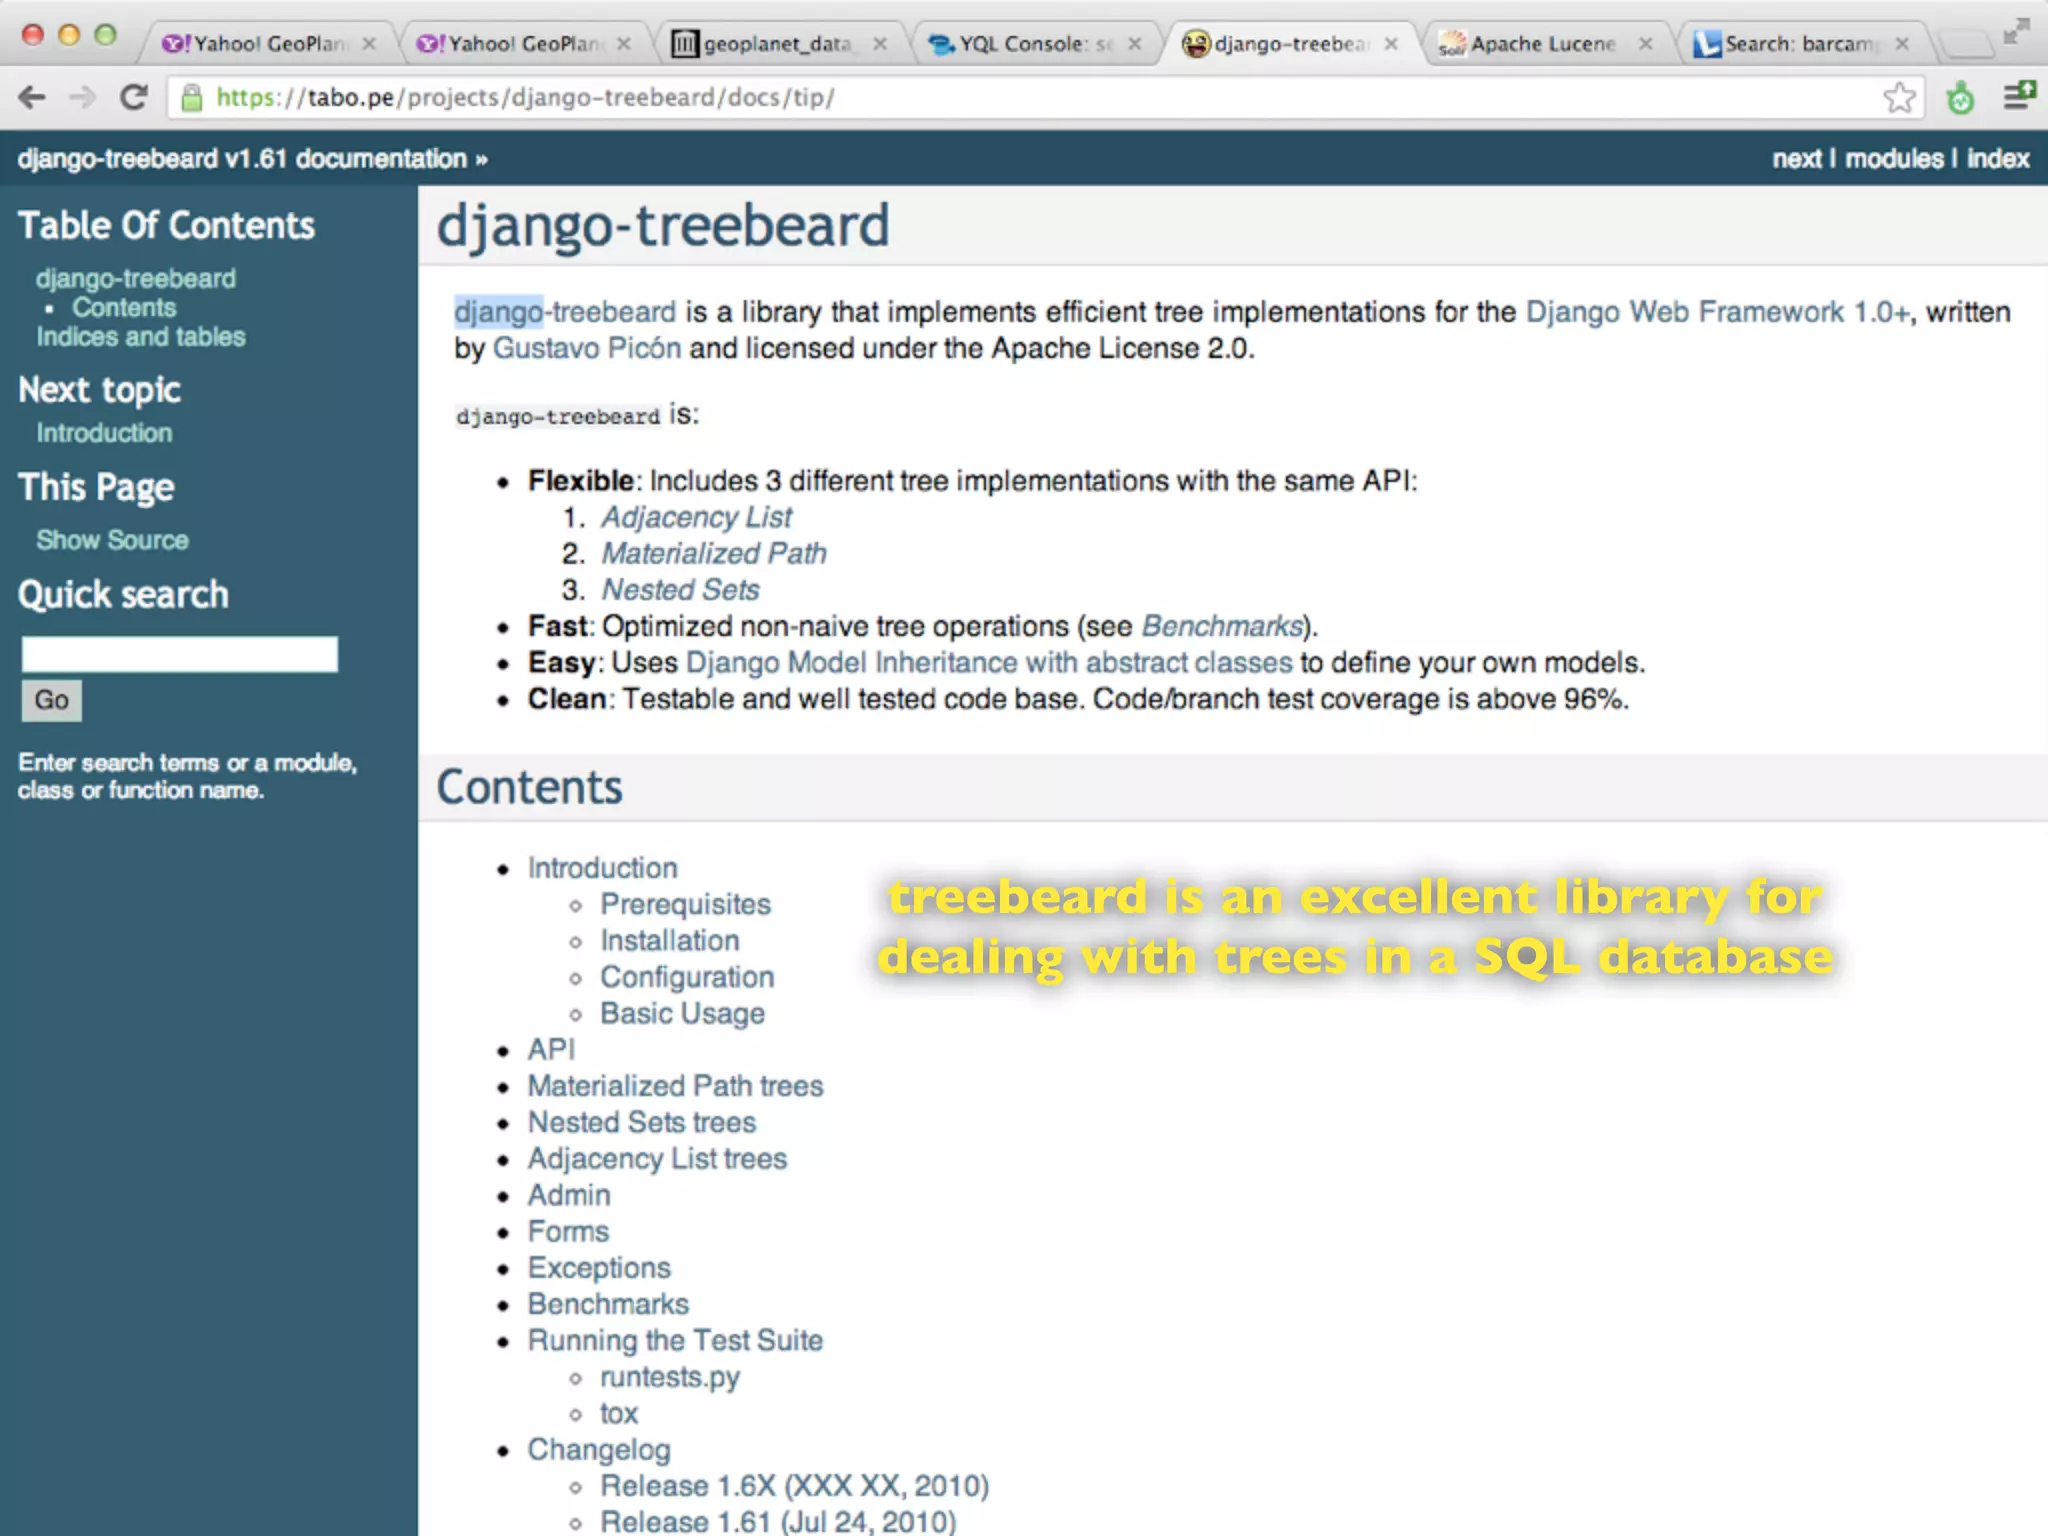Open Materialized Path implementation link

click(714, 553)
